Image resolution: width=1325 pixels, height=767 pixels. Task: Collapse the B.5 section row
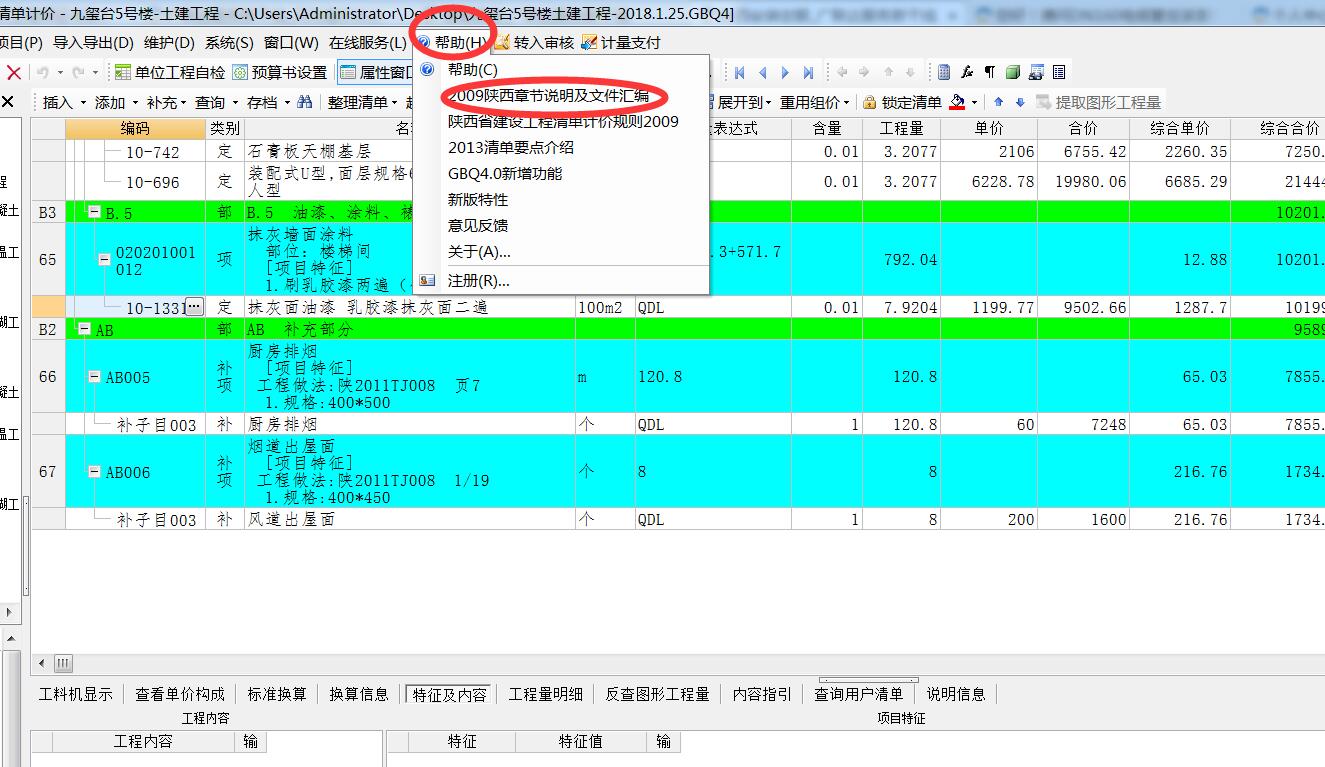coord(95,212)
